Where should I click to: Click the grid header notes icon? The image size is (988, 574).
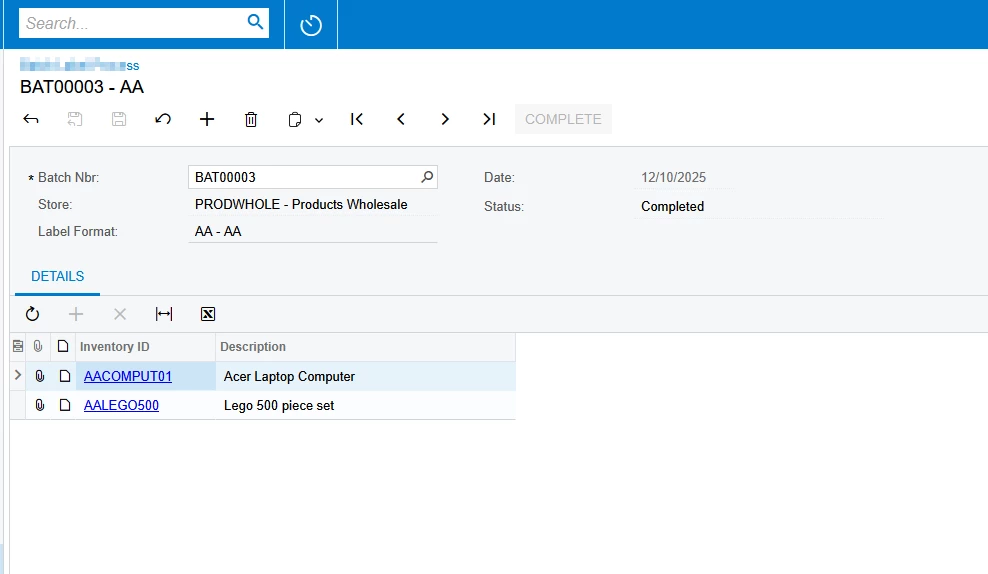click(x=63, y=347)
